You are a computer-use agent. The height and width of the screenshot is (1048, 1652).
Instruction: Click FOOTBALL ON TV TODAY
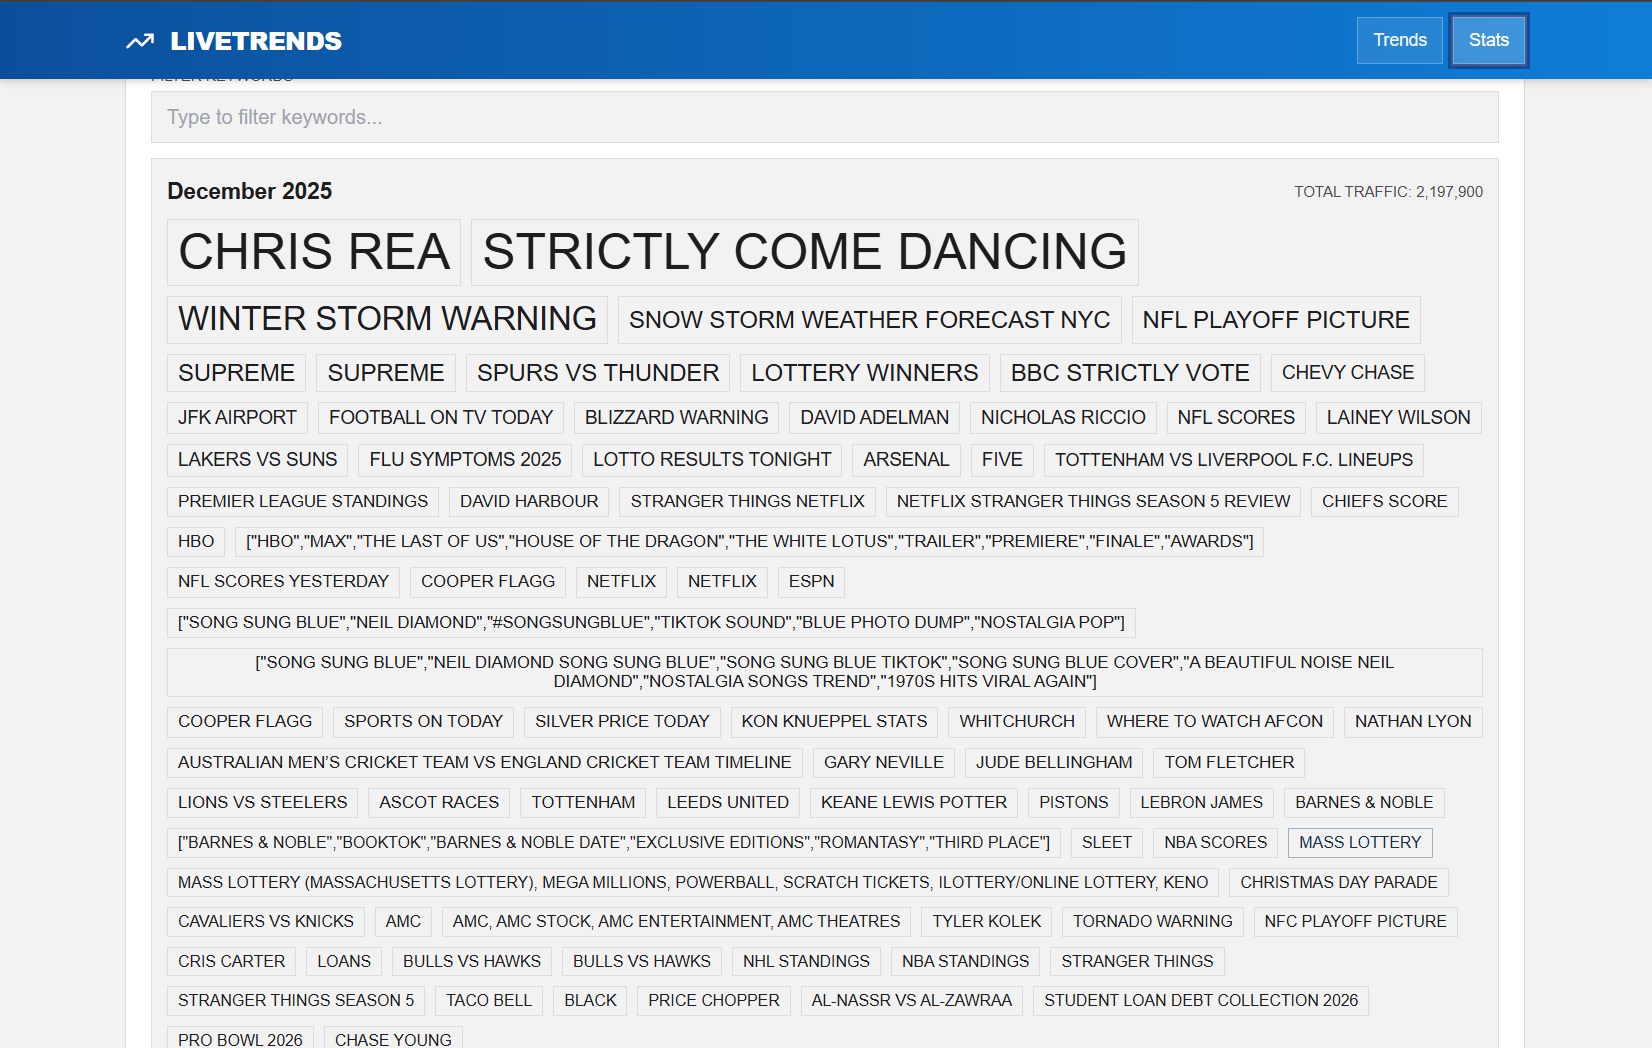tap(441, 418)
